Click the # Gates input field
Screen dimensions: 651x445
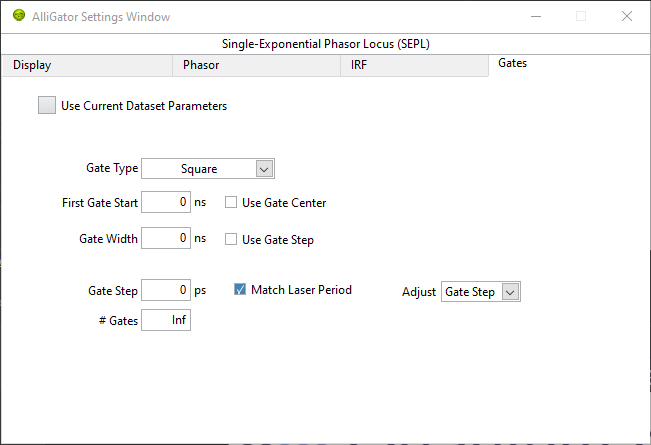(x=166, y=320)
